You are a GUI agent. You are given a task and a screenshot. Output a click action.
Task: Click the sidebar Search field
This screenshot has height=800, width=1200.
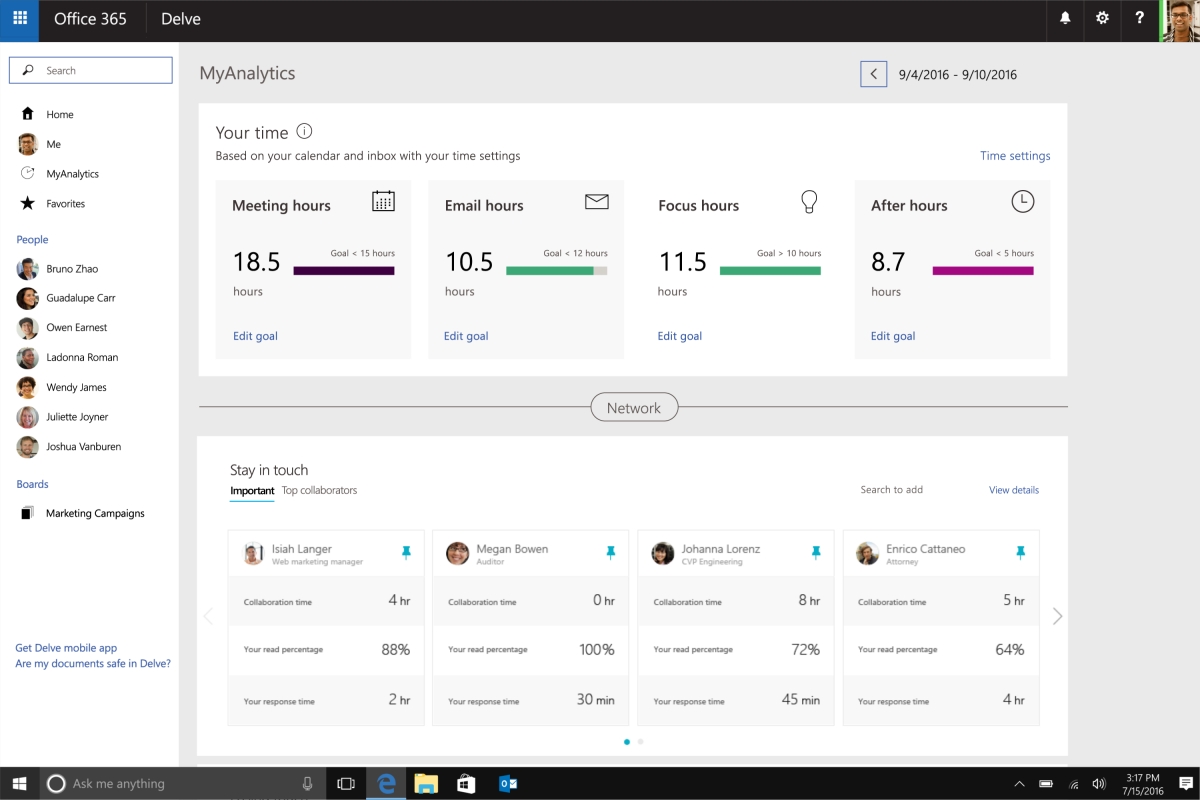[90, 70]
